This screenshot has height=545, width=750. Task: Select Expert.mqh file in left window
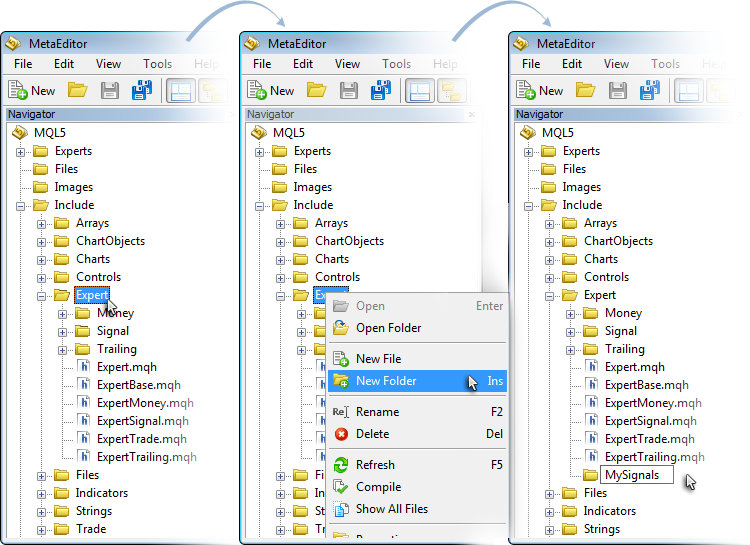[x=127, y=367]
